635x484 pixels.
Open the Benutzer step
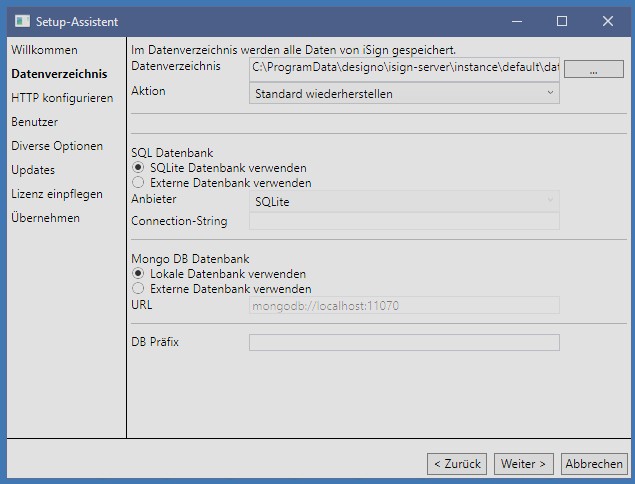pyautogui.click(x=34, y=122)
